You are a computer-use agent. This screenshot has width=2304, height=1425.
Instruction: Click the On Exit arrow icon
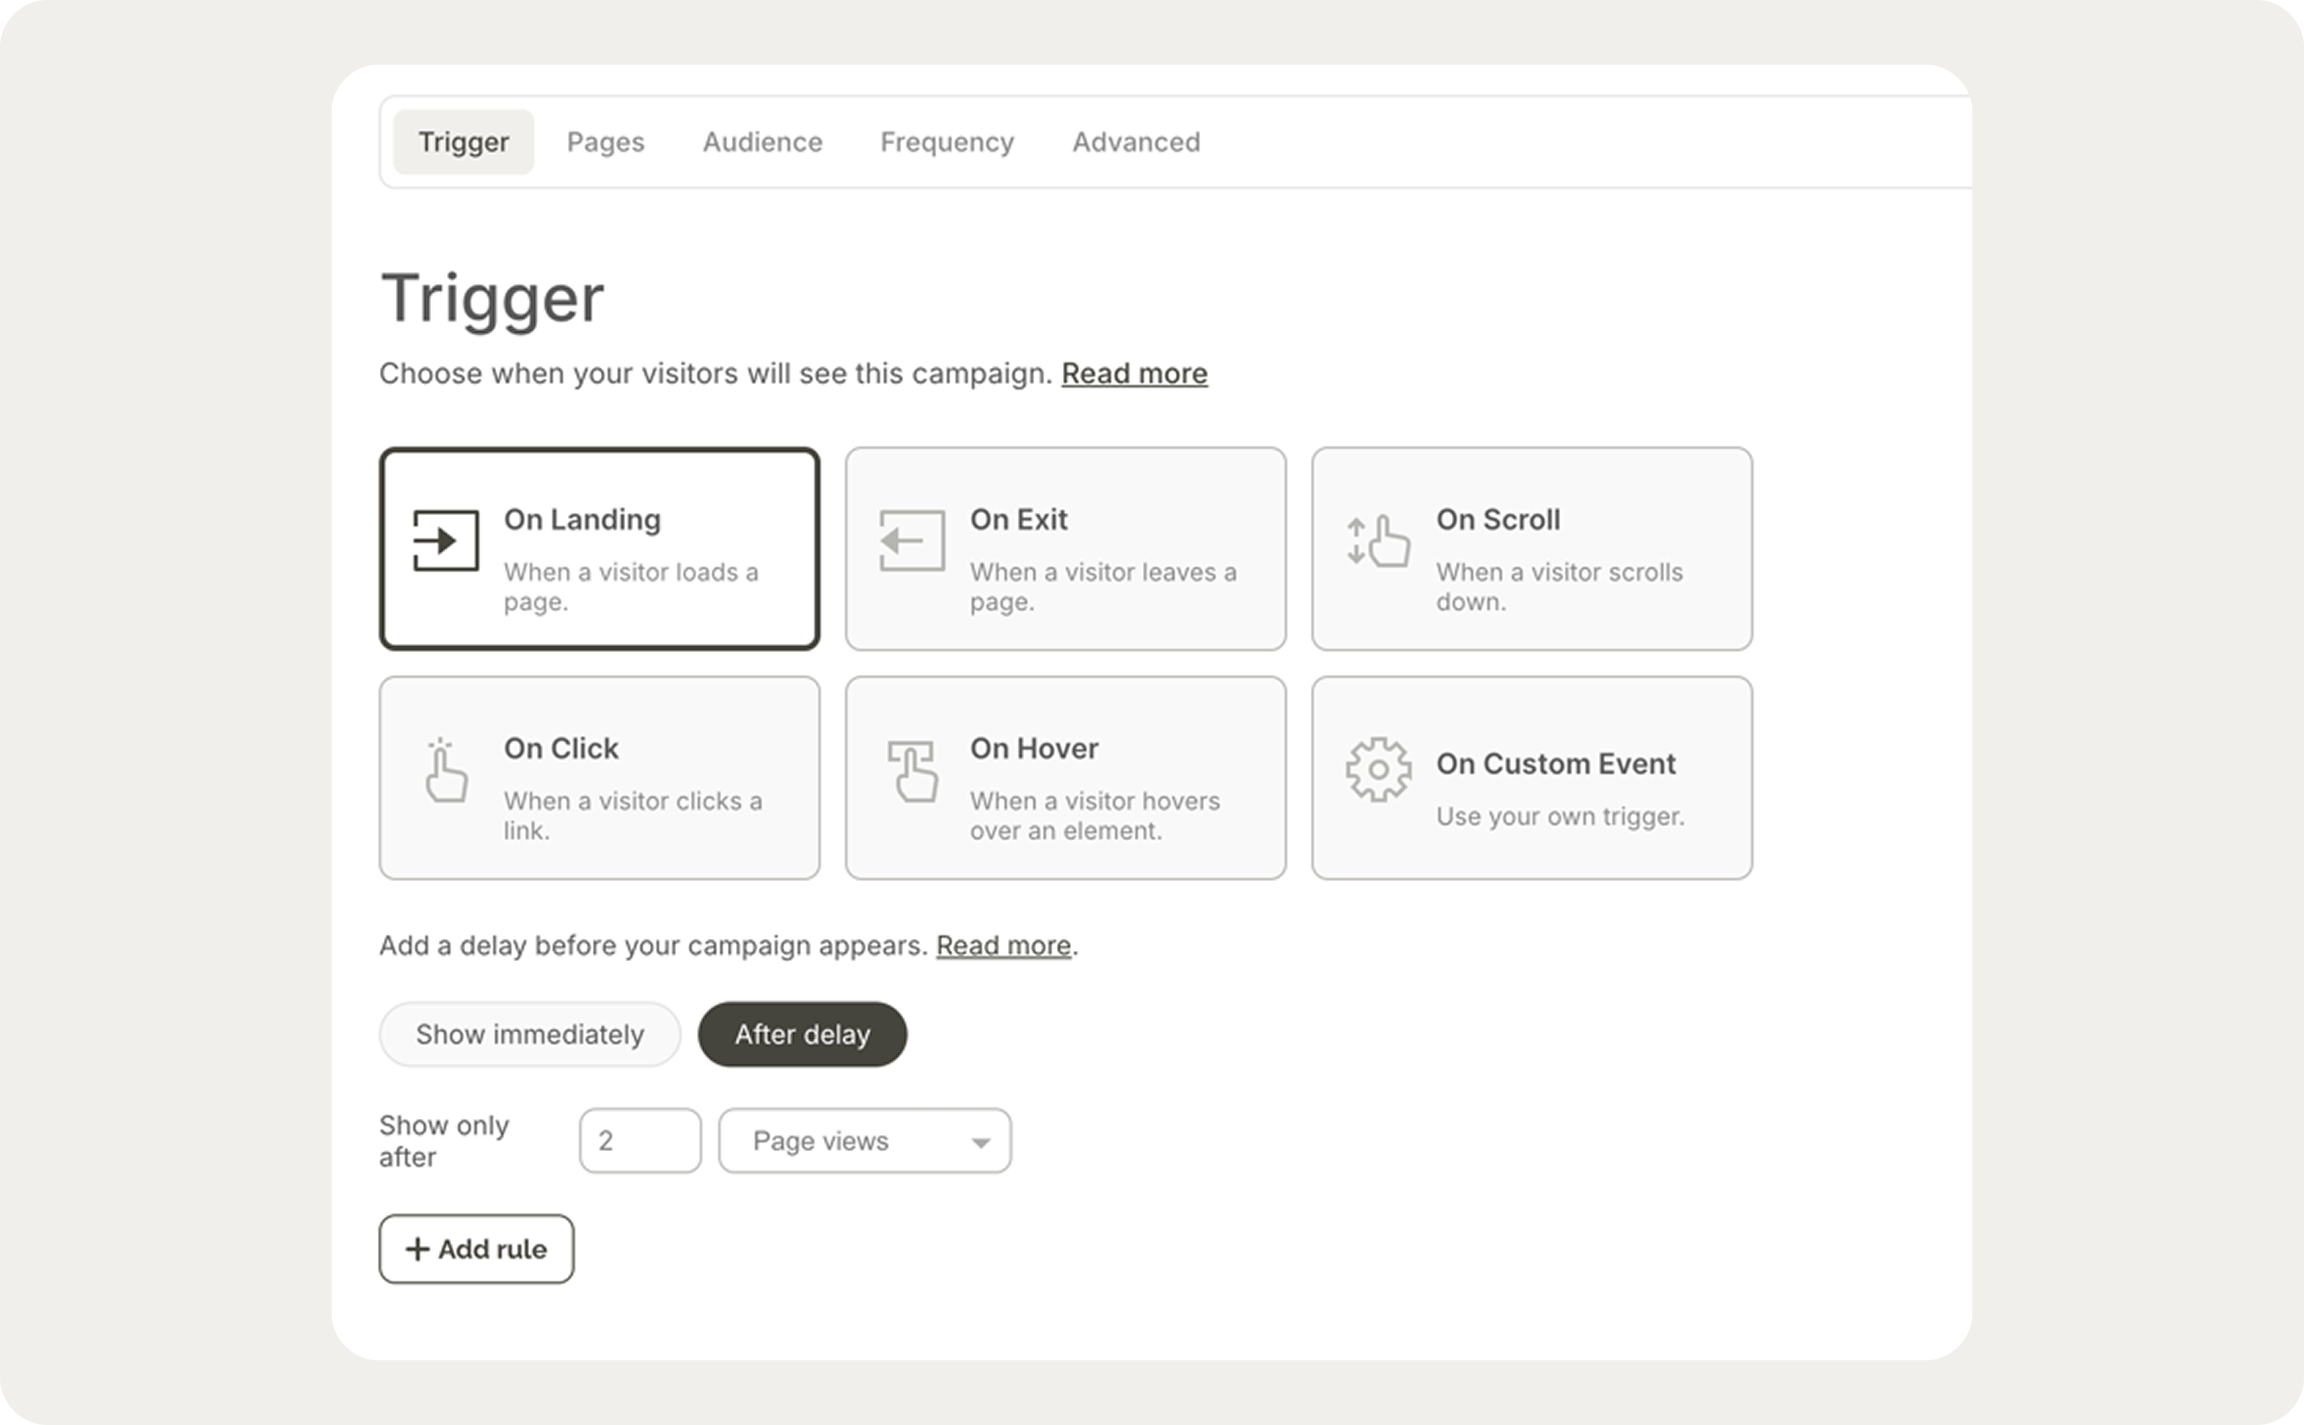point(911,541)
